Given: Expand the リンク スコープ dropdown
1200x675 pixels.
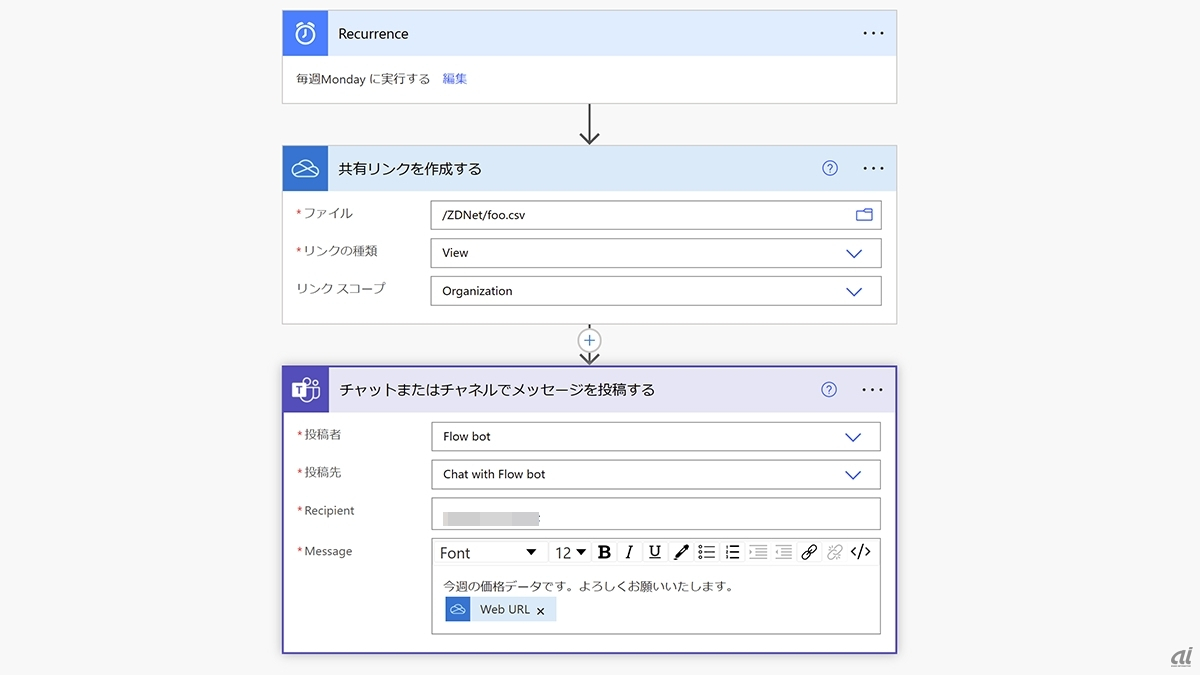Looking at the screenshot, I should pyautogui.click(x=854, y=291).
